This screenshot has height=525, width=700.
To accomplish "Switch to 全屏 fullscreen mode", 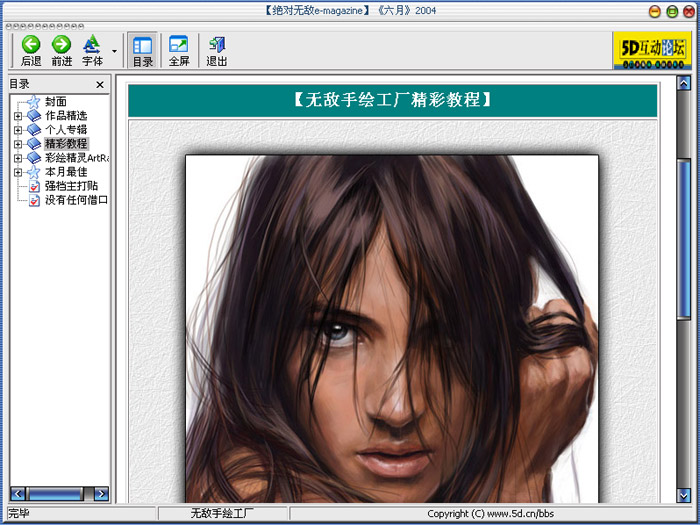I will coord(179,50).
